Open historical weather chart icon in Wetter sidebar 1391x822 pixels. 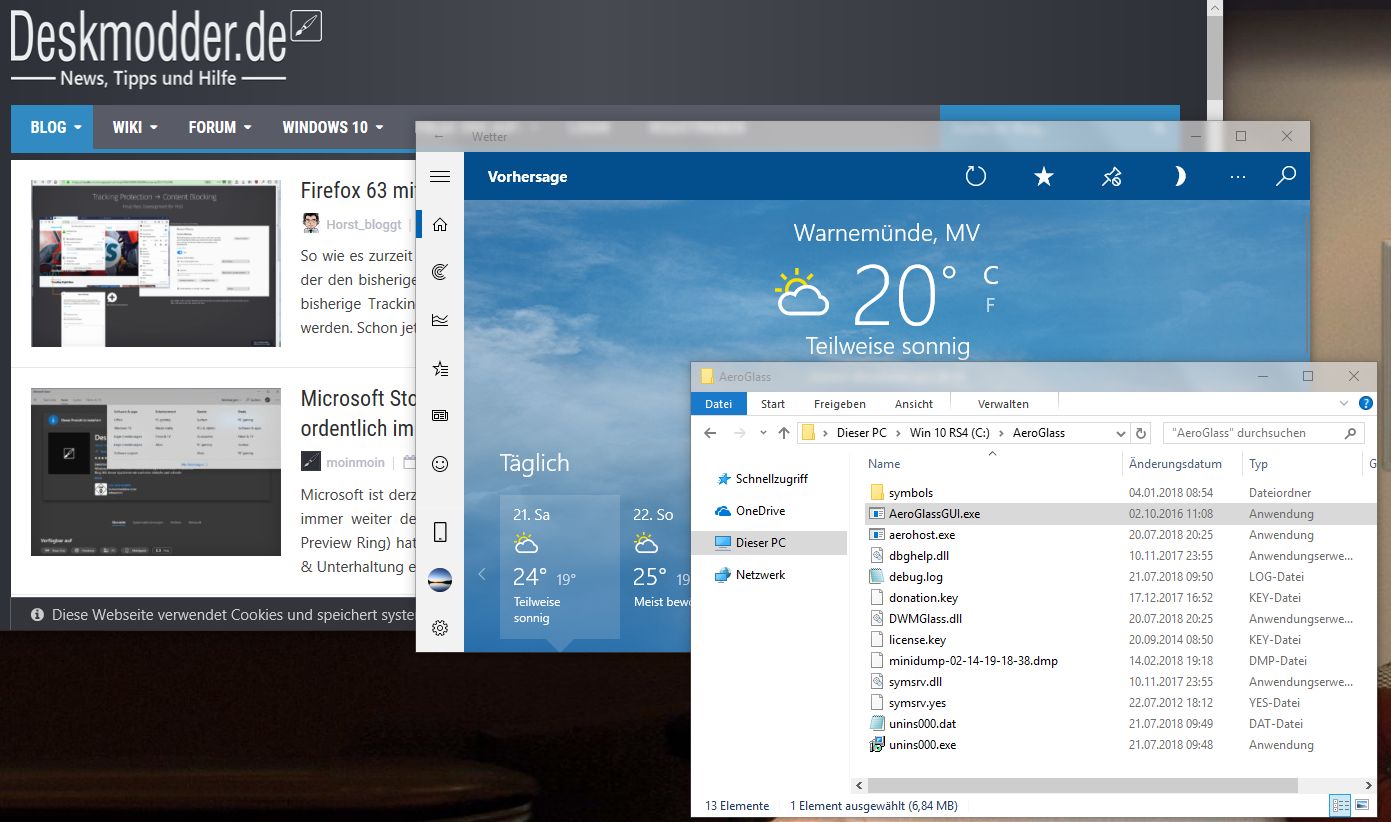click(x=440, y=320)
